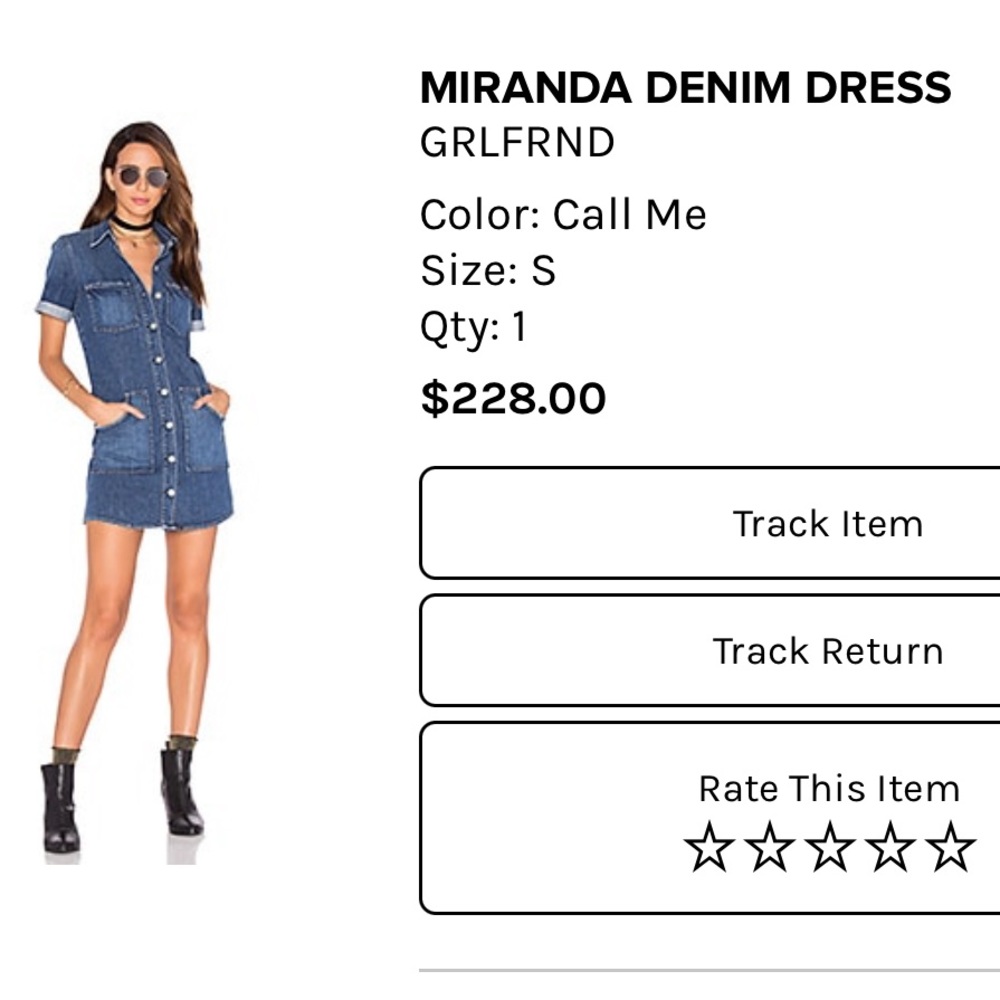This screenshot has height=1000, width=1000.
Task: Click the Color: Call Me label
Action: click(563, 213)
